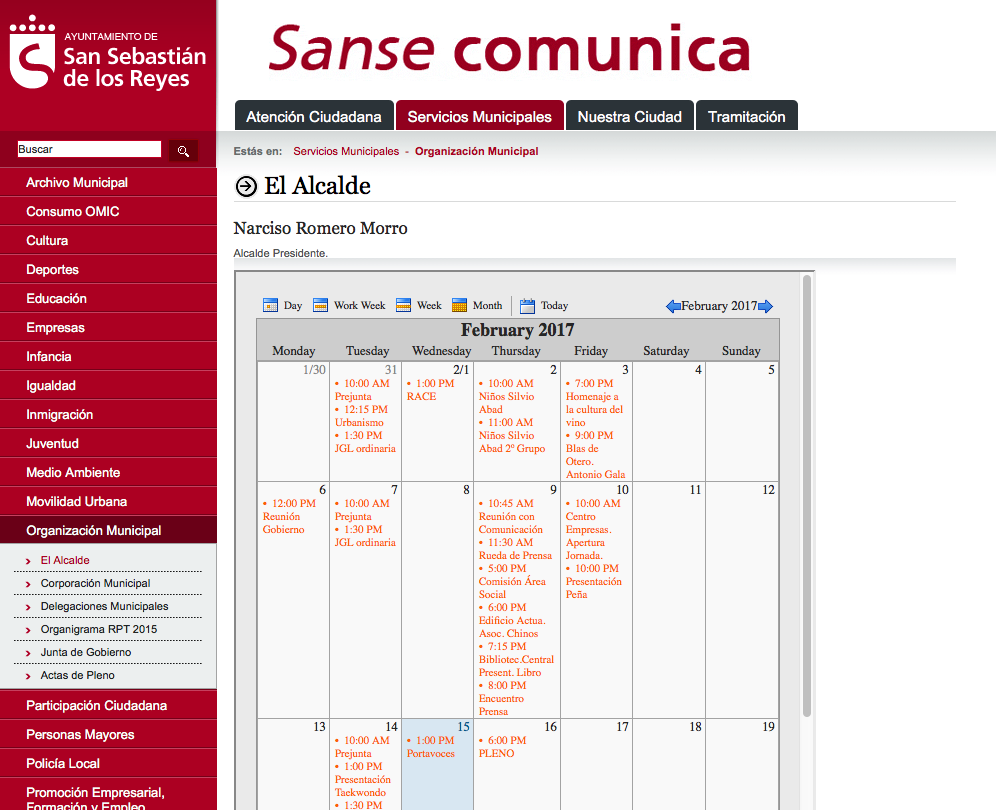The width and height of the screenshot is (996, 810).
Task: Click the chevron beside Actas de Pleno
Action: [28, 676]
